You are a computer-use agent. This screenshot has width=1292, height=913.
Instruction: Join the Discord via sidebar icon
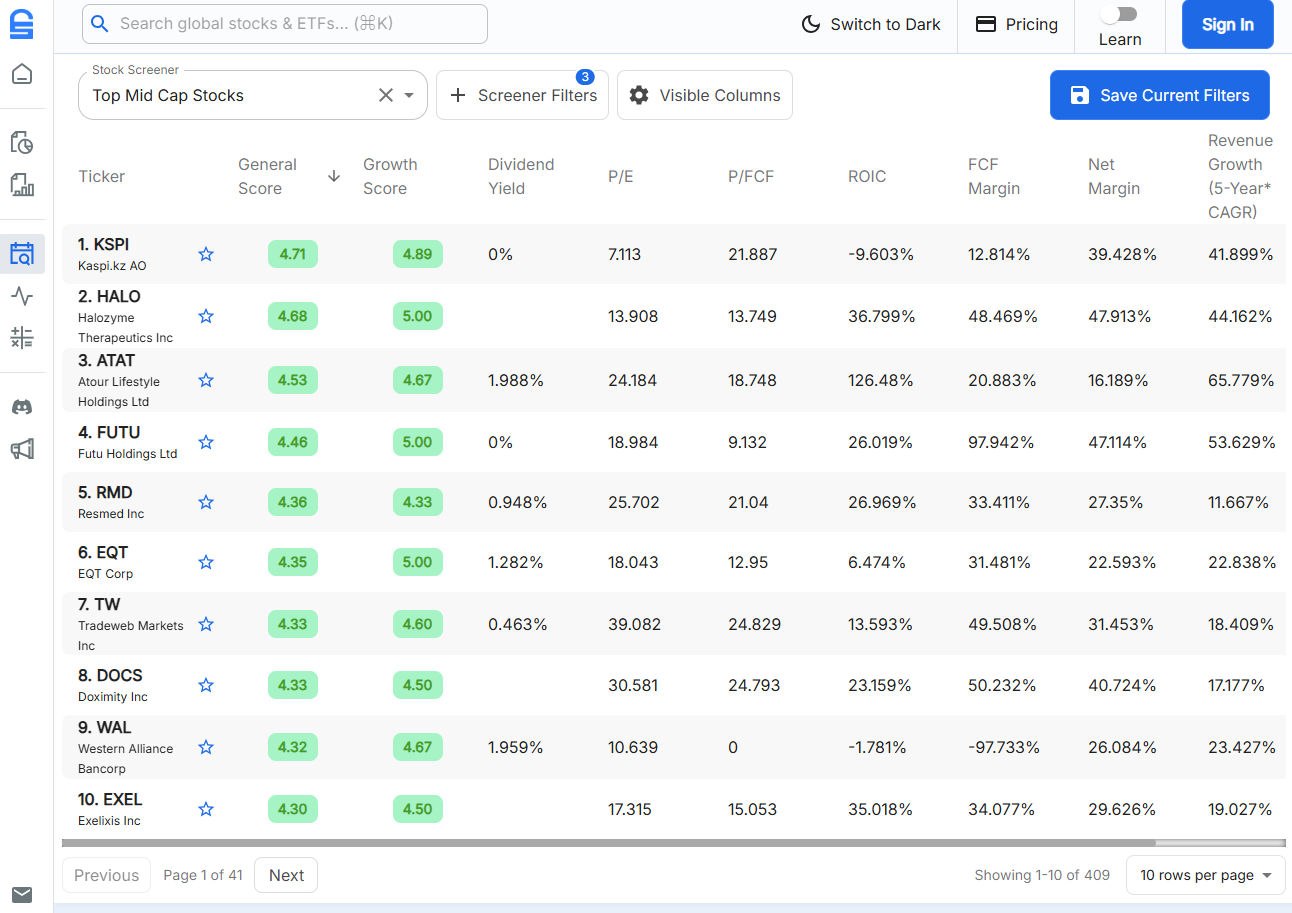click(22, 406)
